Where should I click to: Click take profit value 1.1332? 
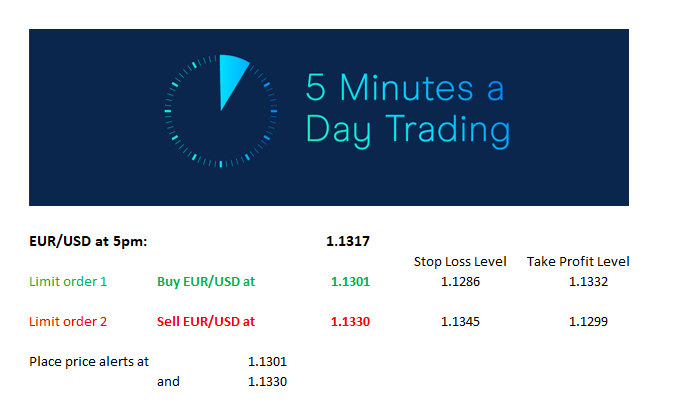(588, 282)
